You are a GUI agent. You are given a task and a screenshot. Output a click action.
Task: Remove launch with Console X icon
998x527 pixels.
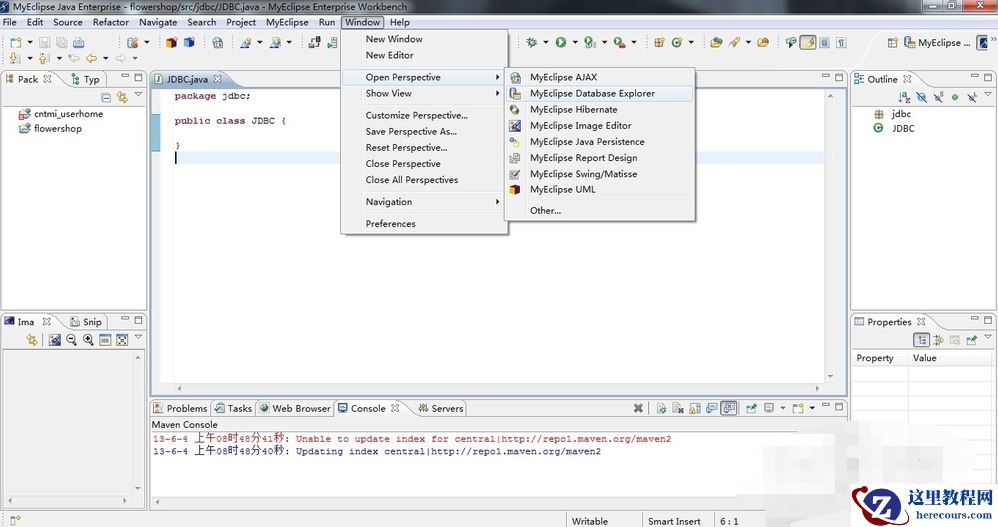click(x=638, y=408)
